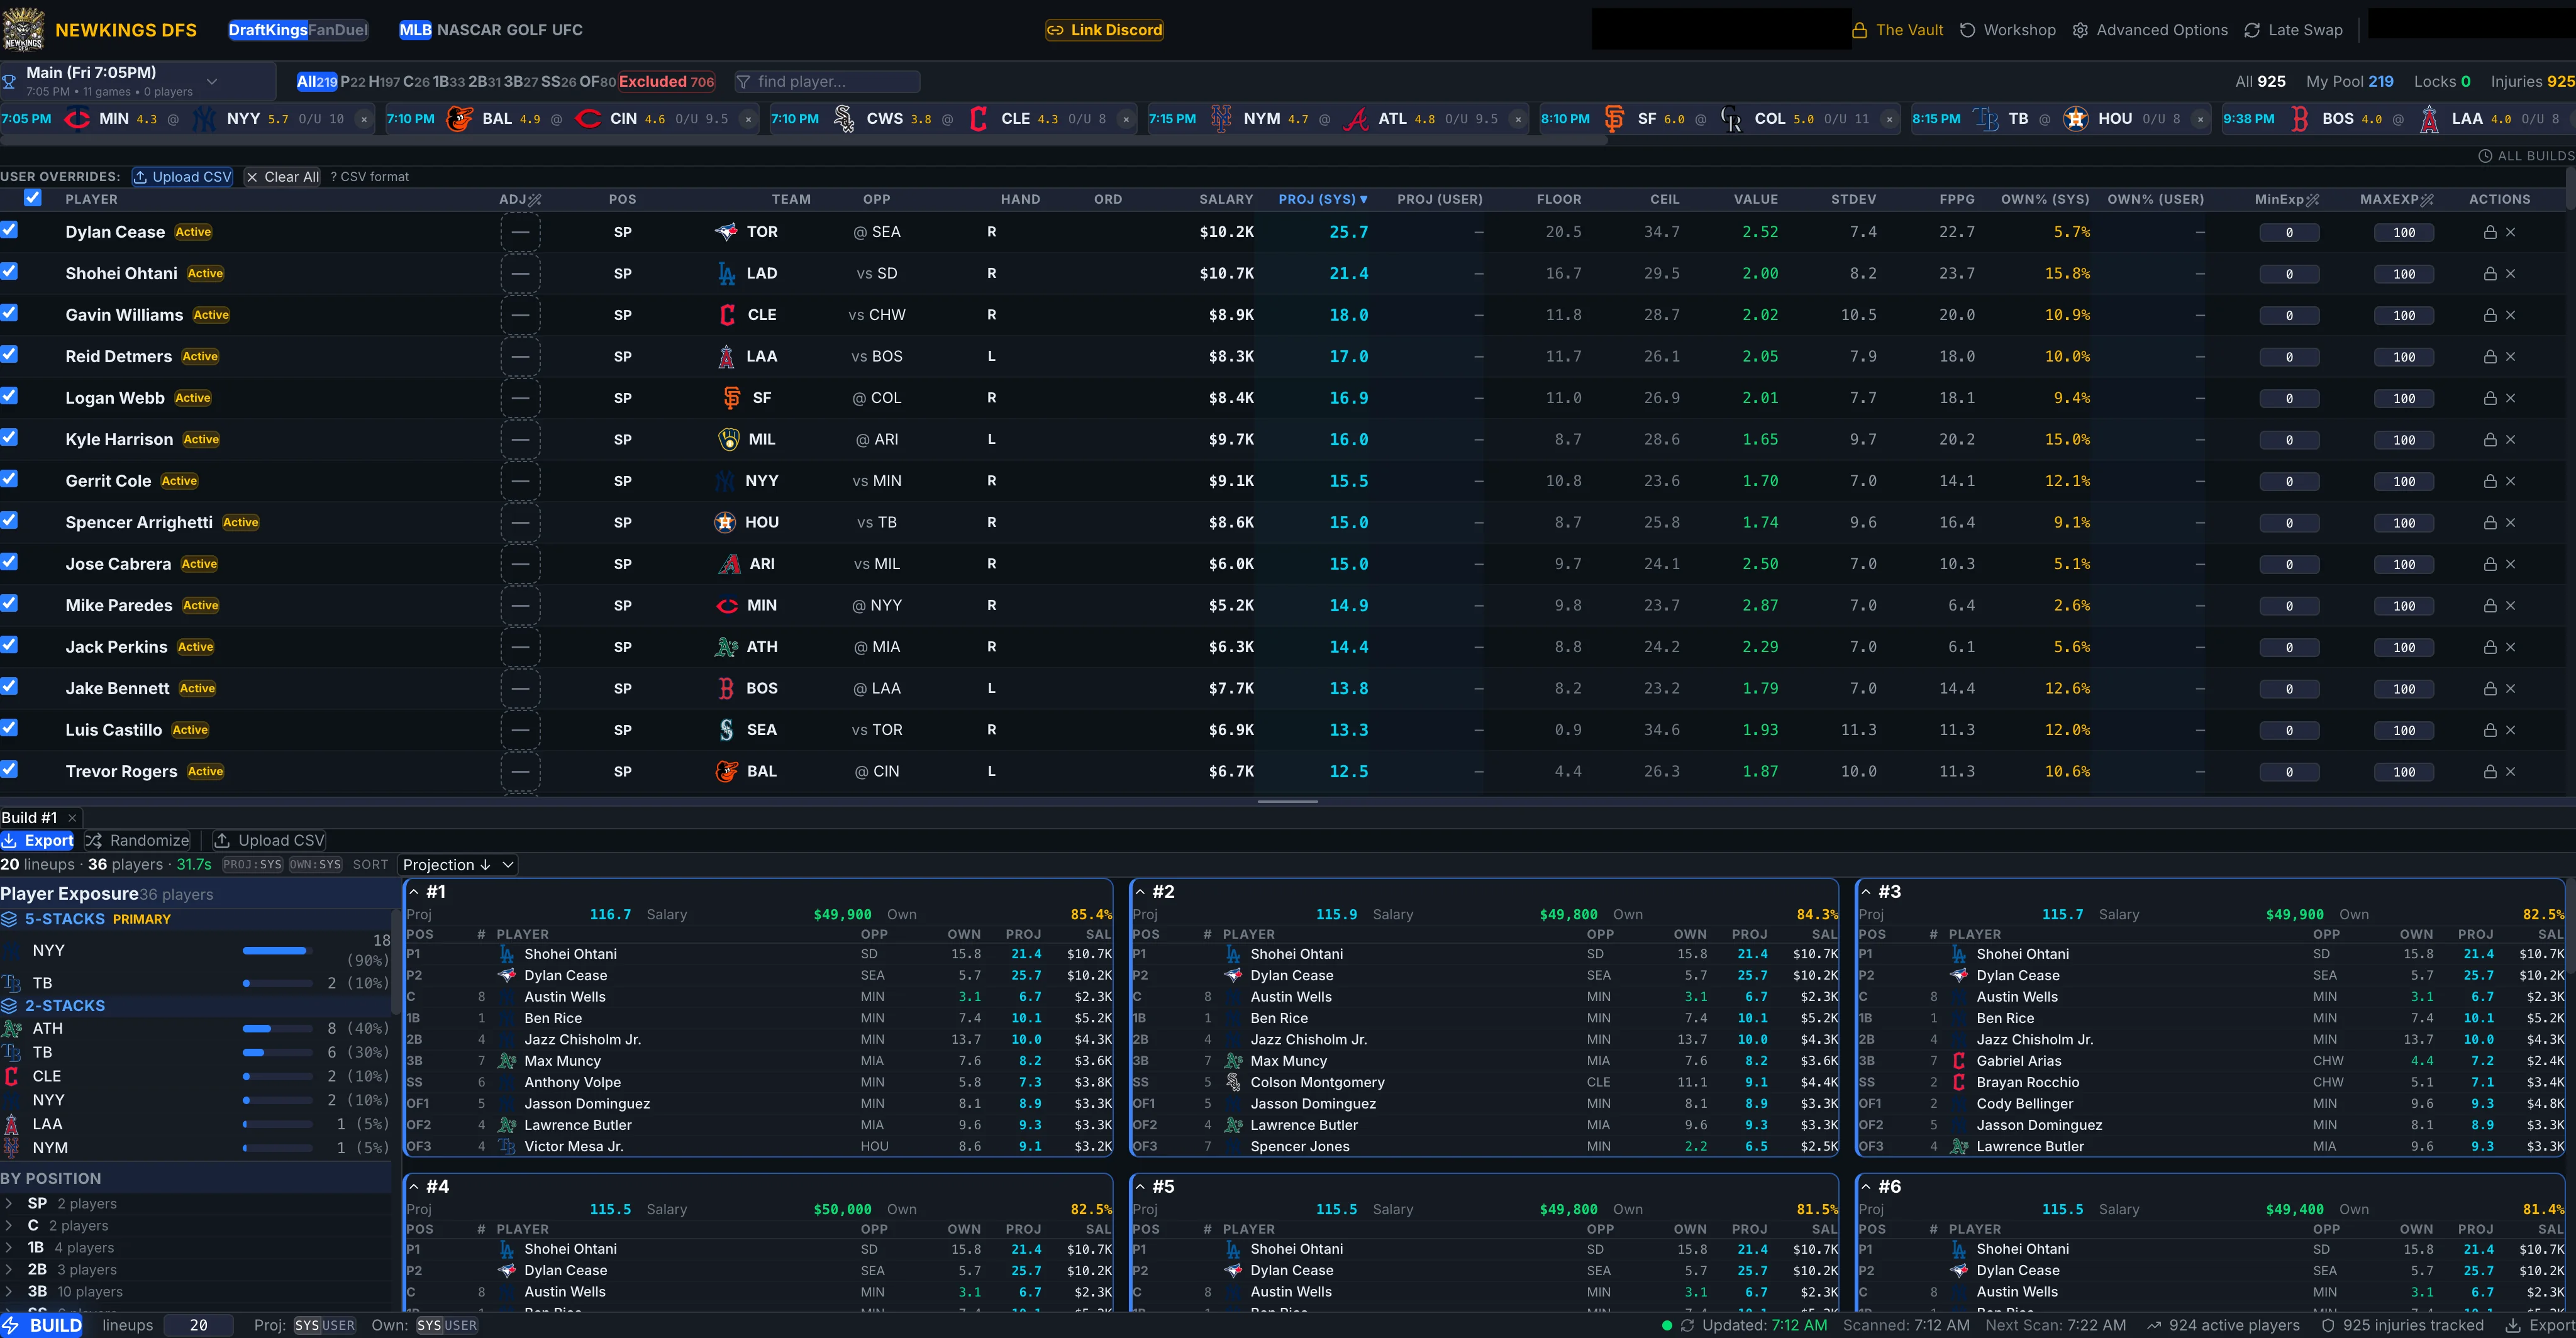Click the Randomize button
Image resolution: width=2576 pixels, height=1338 pixels.
(x=138, y=841)
